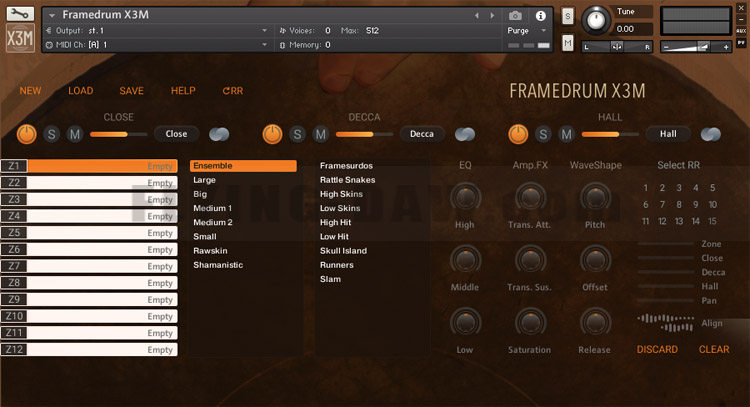Open instrument info icon

pos(540,16)
